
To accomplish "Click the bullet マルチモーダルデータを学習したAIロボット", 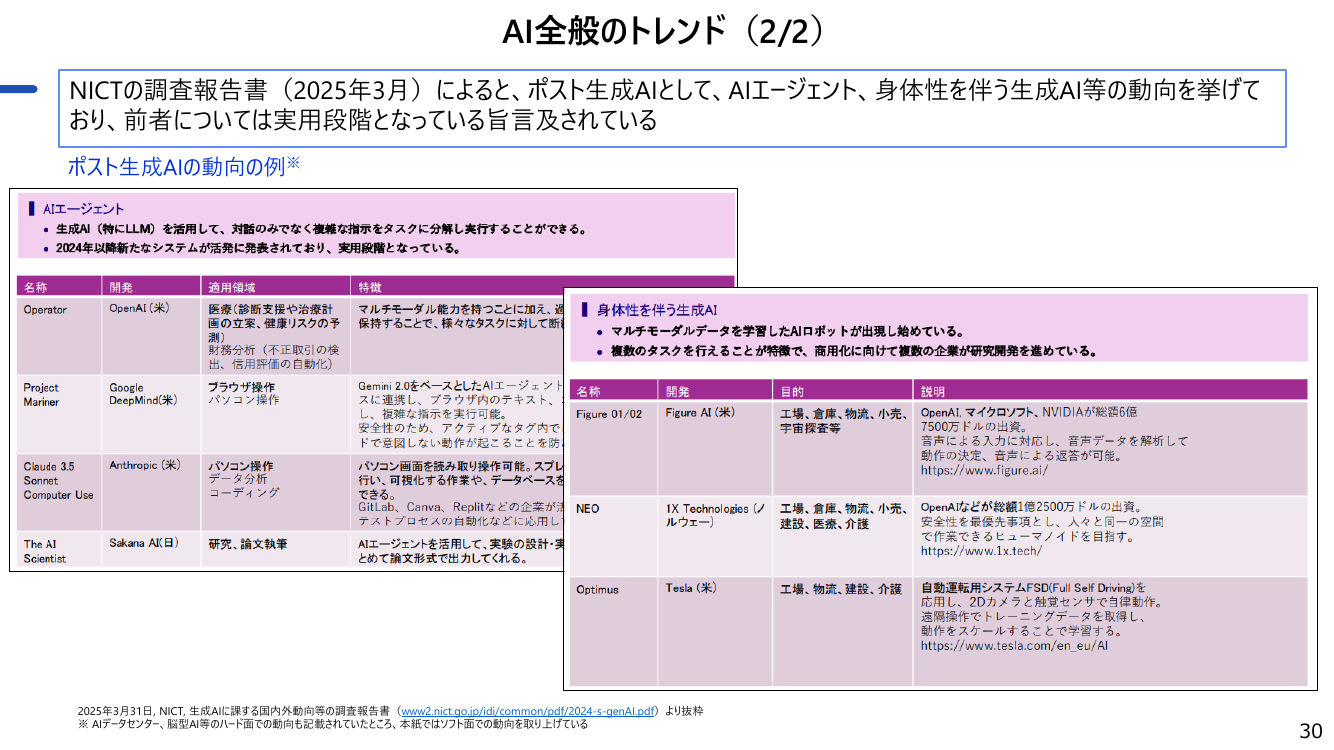I will tap(787, 331).
